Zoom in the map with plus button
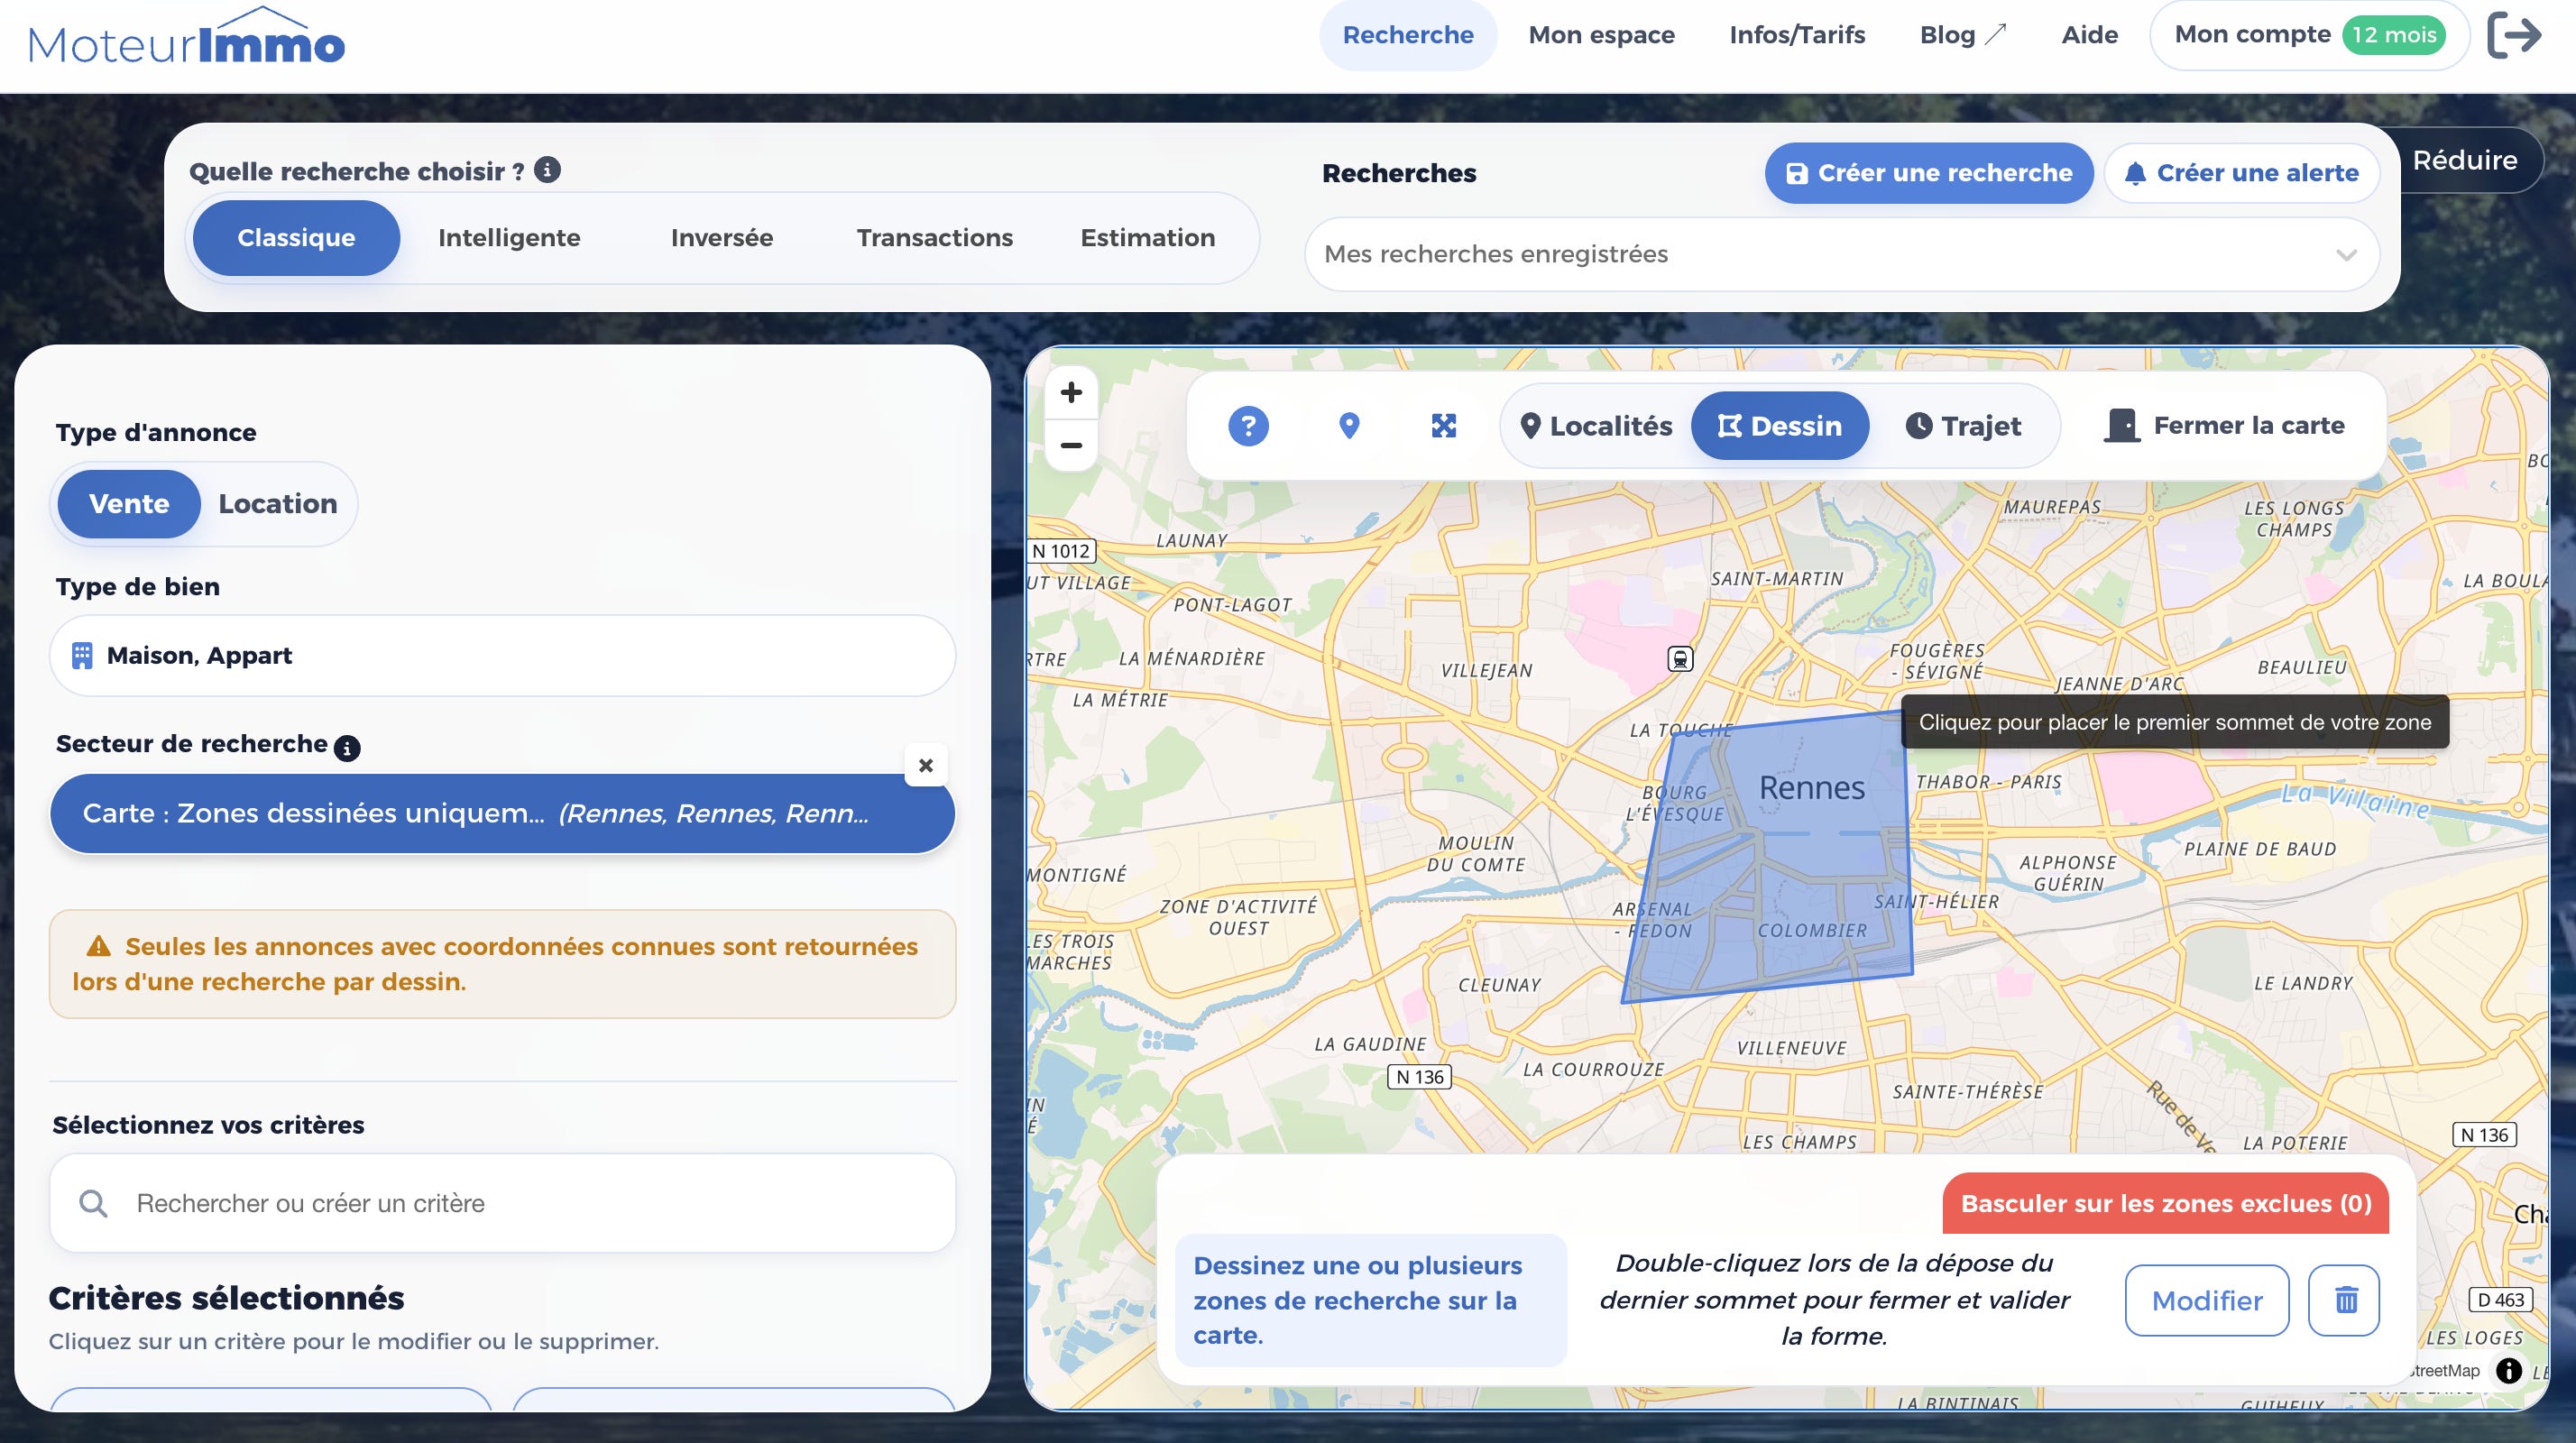Viewport: 2576px width, 1443px height. click(1071, 392)
